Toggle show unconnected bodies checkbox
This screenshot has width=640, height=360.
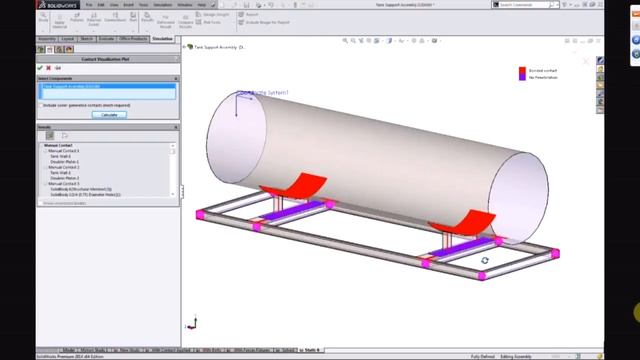pyautogui.click(x=41, y=203)
